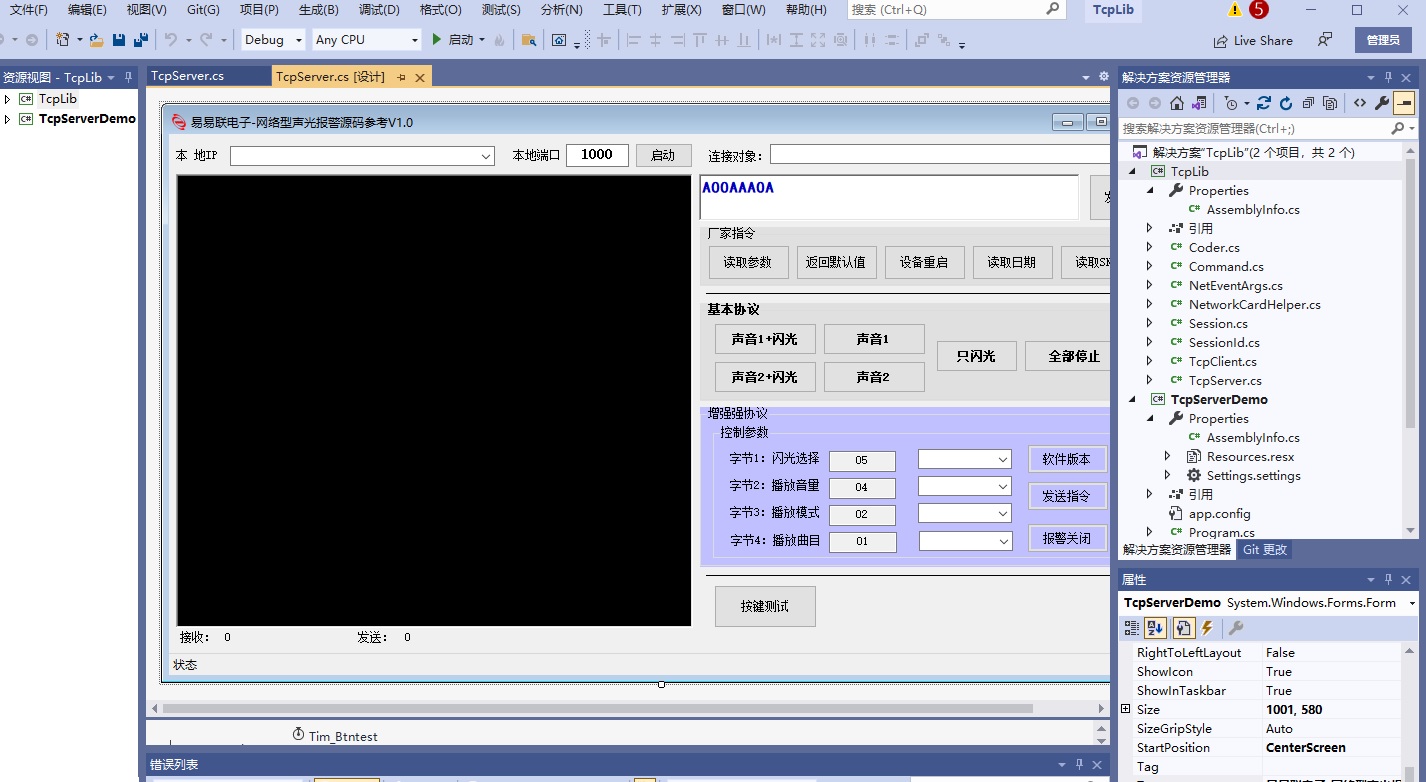Click the 本地端口 input field showing 1000
Image resolution: width=1426 pixels, height=782 pixels.
pos(597,155)
